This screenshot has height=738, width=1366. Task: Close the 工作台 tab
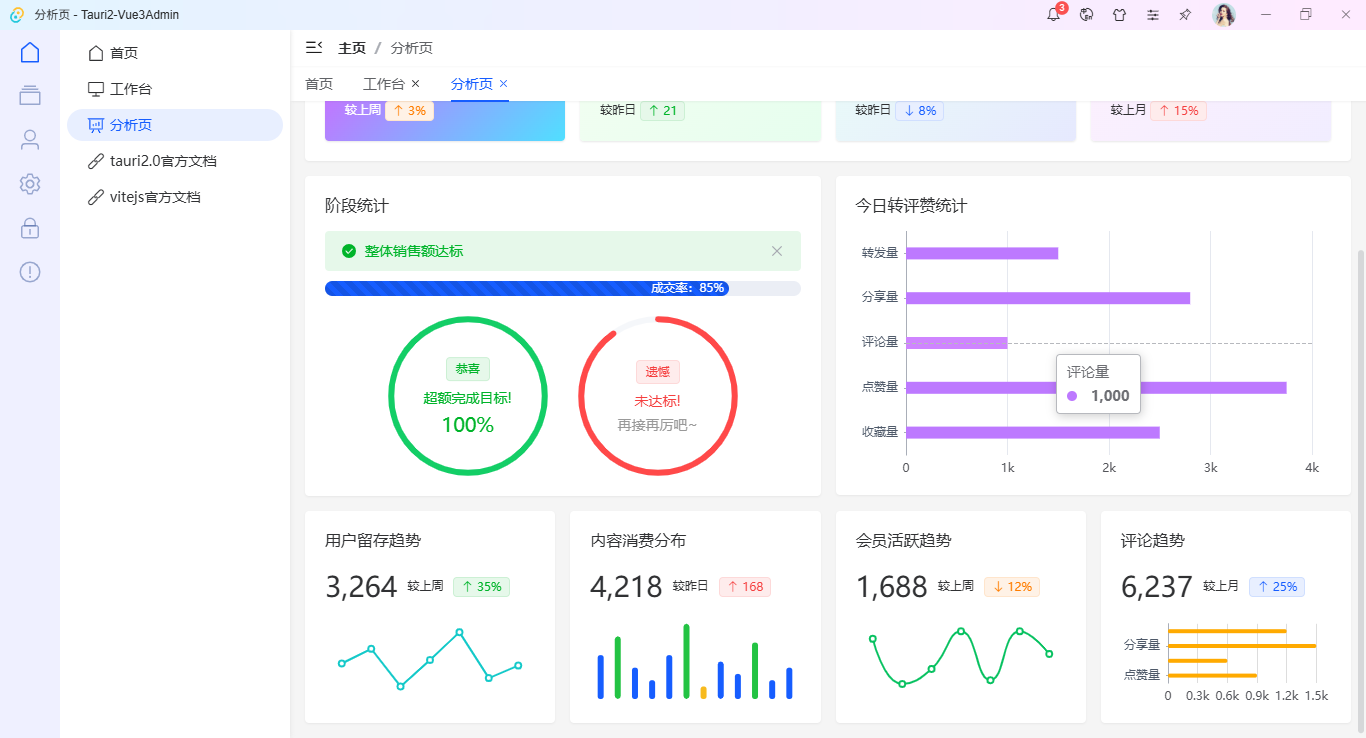(x=416, y=84)
